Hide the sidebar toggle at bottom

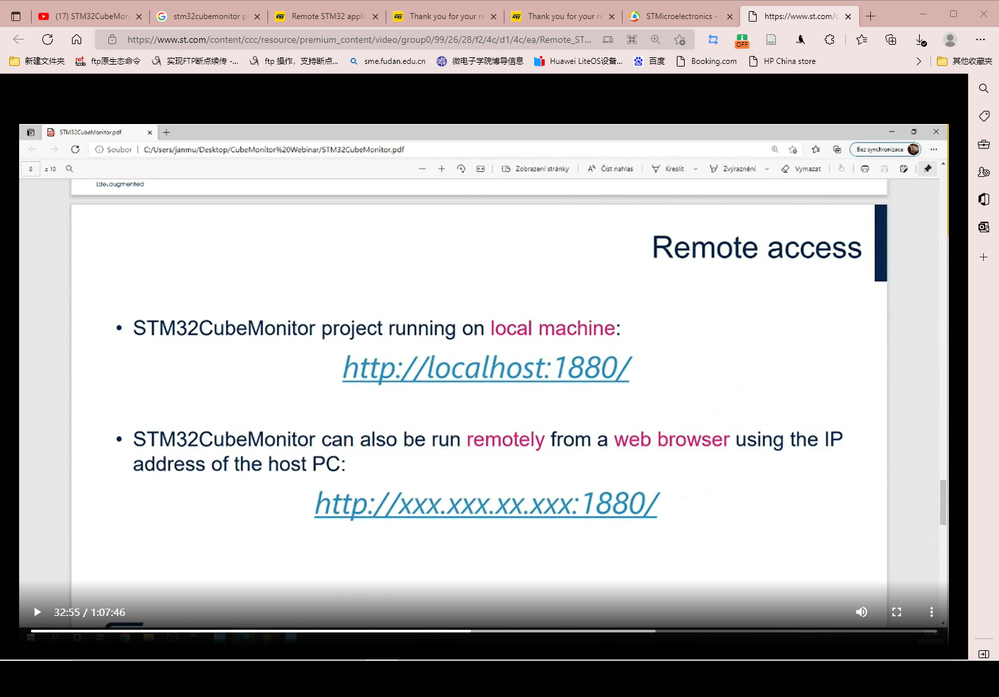tap(984, 654)
